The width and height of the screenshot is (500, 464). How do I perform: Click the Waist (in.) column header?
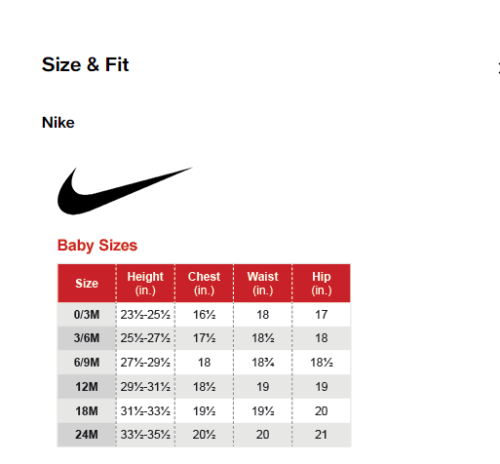click(263, 283)
